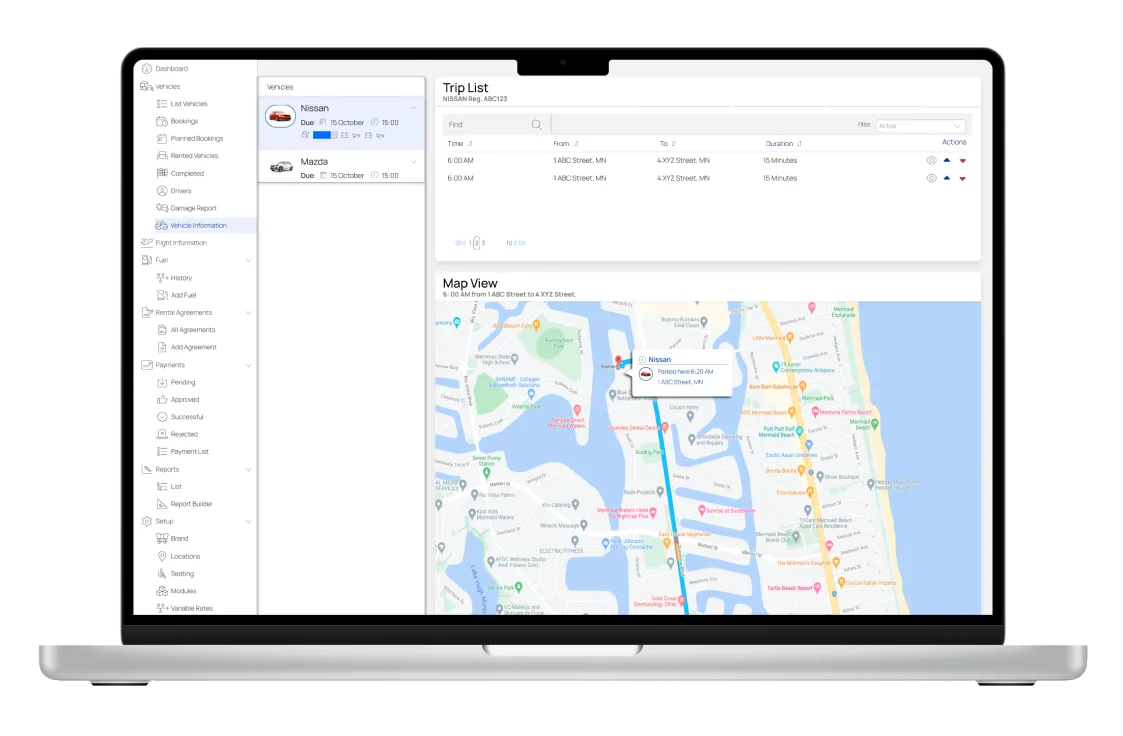
Task: Click the Pending payments icon
Action: coord(162,382)
